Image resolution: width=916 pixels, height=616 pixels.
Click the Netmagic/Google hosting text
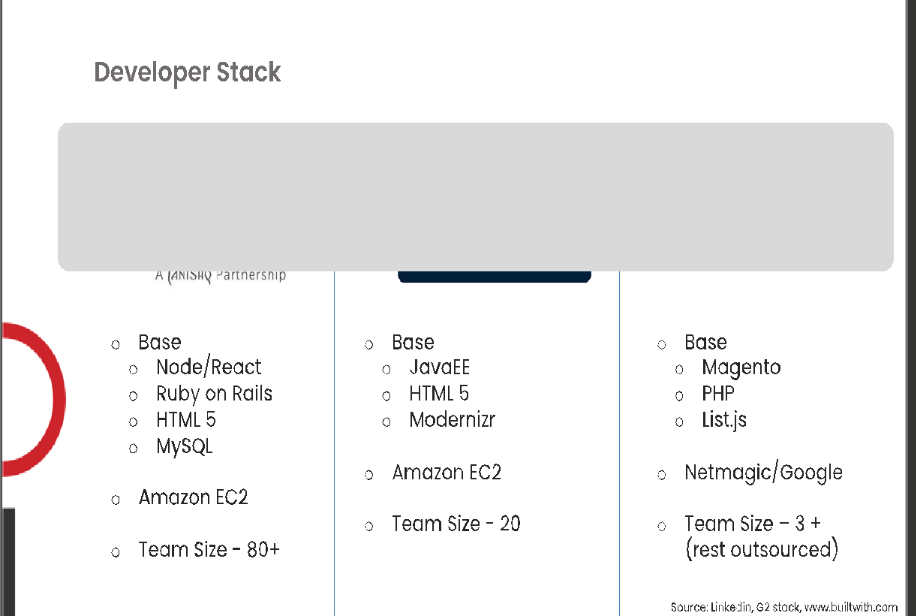point(764,472)
